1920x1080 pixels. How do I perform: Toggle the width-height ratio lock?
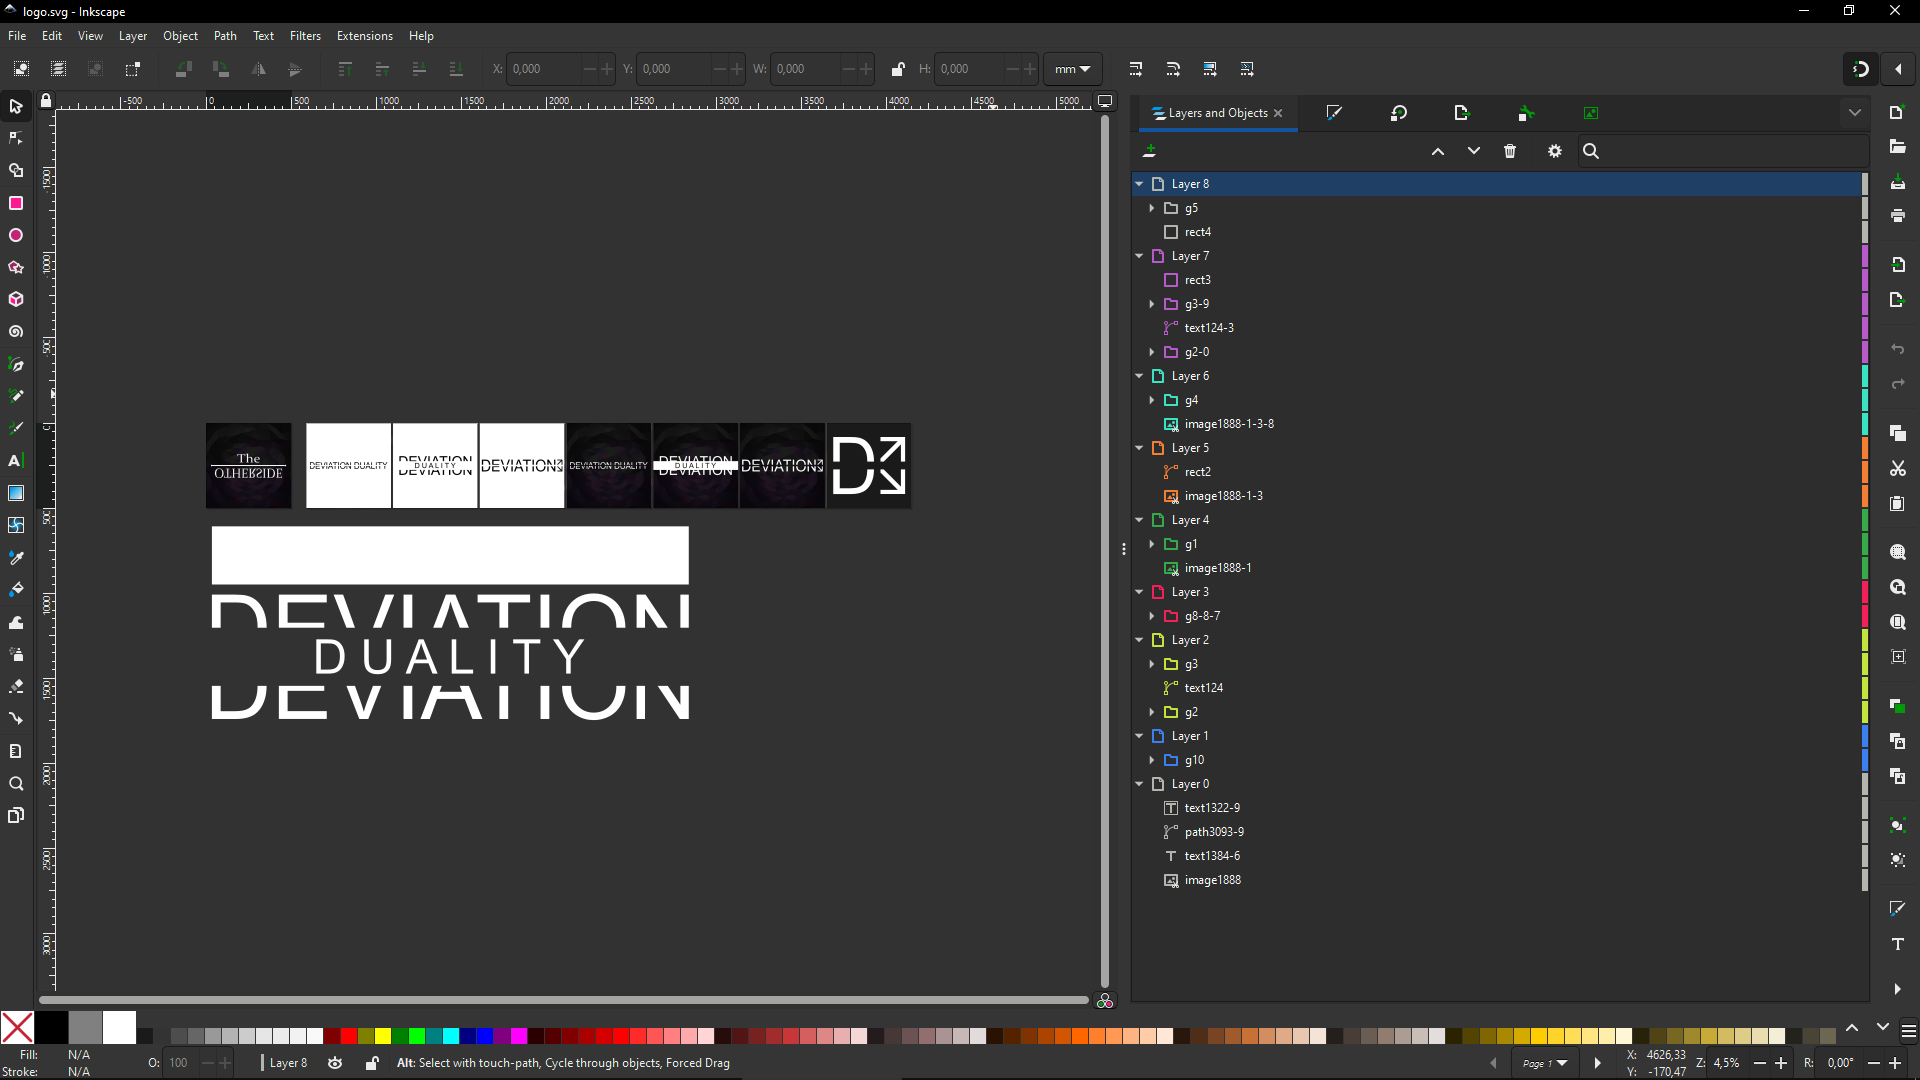[x=897, y=69]
